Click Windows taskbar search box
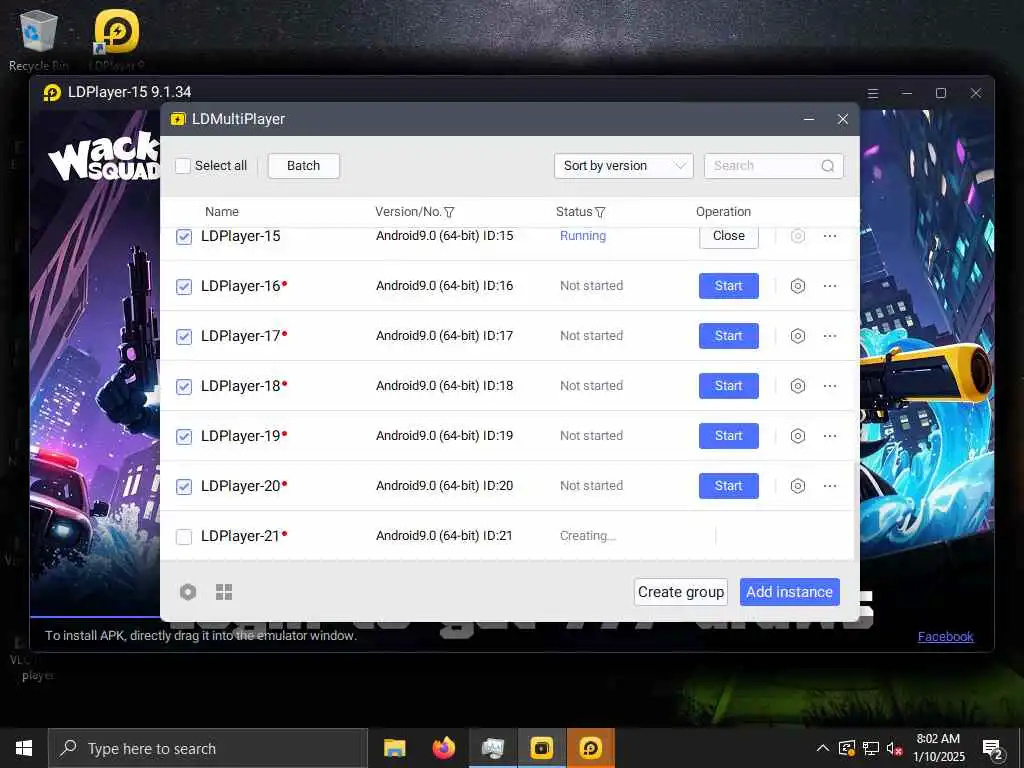 point(208,748)
